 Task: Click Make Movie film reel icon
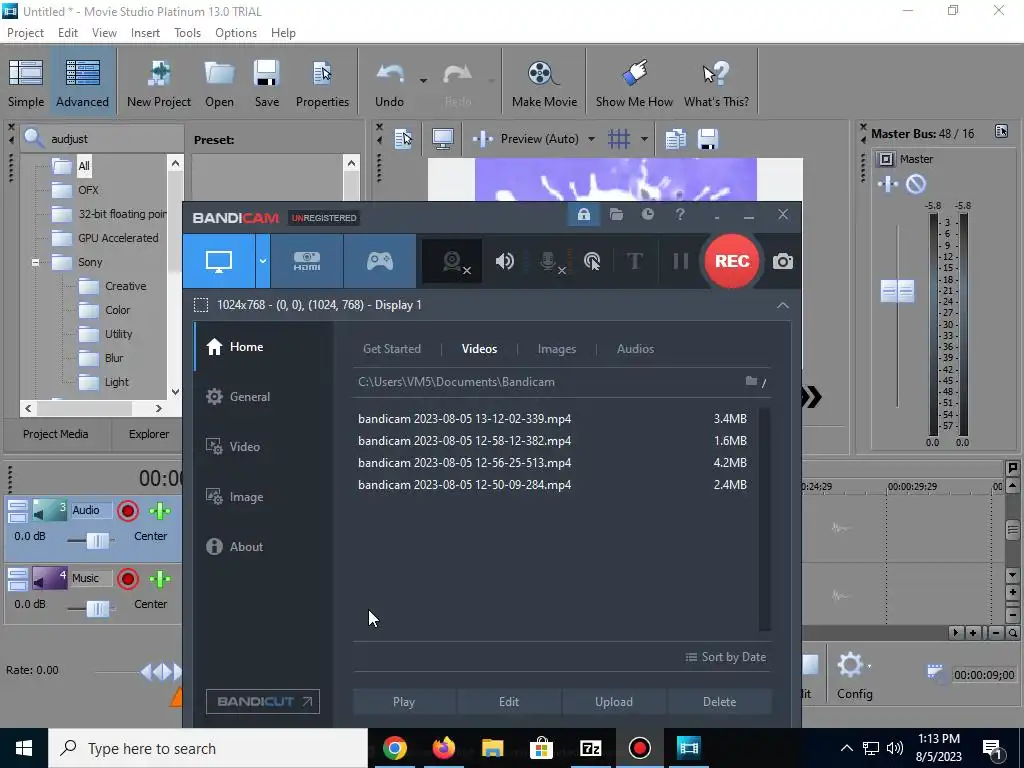[x=544, y=83]
